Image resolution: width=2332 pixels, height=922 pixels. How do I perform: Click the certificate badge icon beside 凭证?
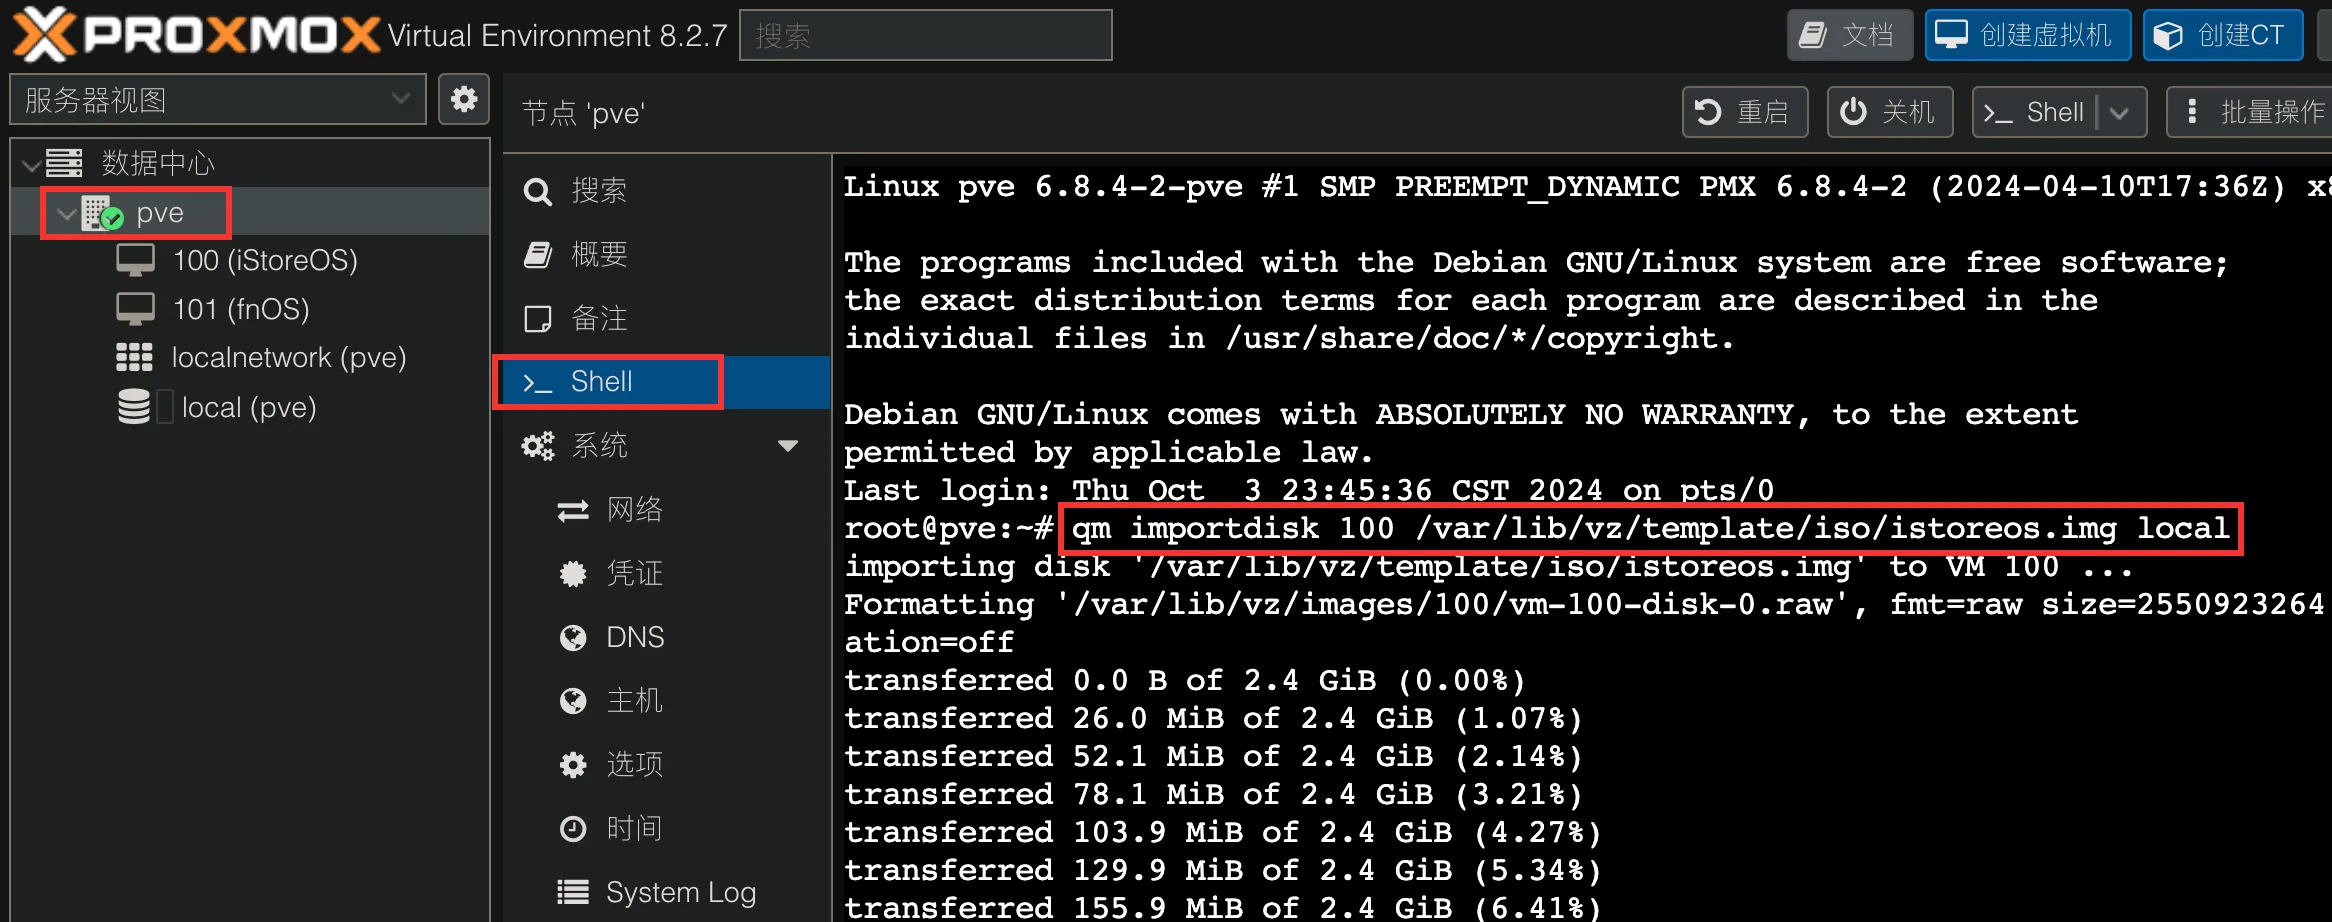click(x=573, y=574)
